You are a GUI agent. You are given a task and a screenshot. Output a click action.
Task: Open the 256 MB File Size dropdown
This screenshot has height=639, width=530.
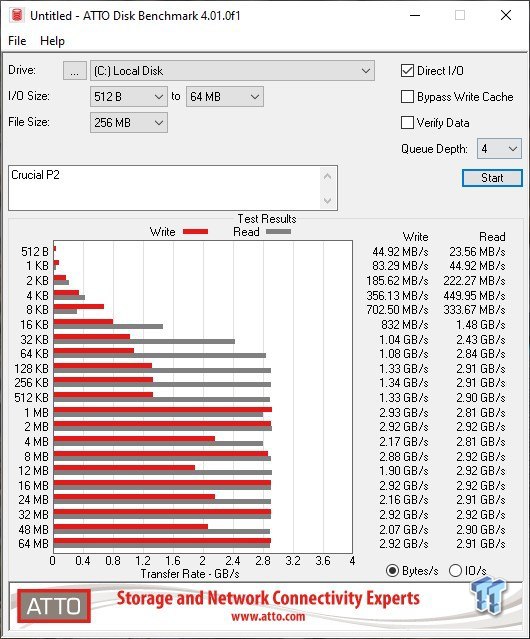[129, 123]
